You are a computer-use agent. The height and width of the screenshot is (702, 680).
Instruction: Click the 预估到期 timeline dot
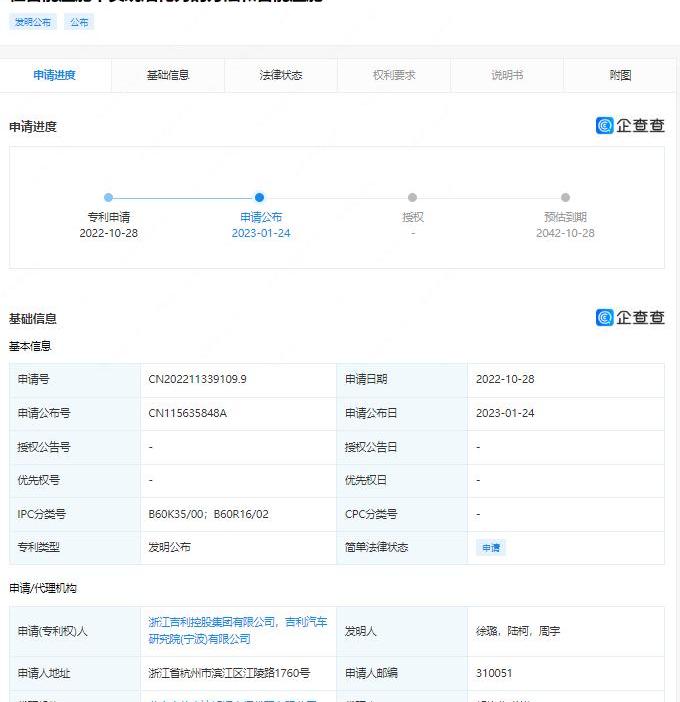coord(565,197)
